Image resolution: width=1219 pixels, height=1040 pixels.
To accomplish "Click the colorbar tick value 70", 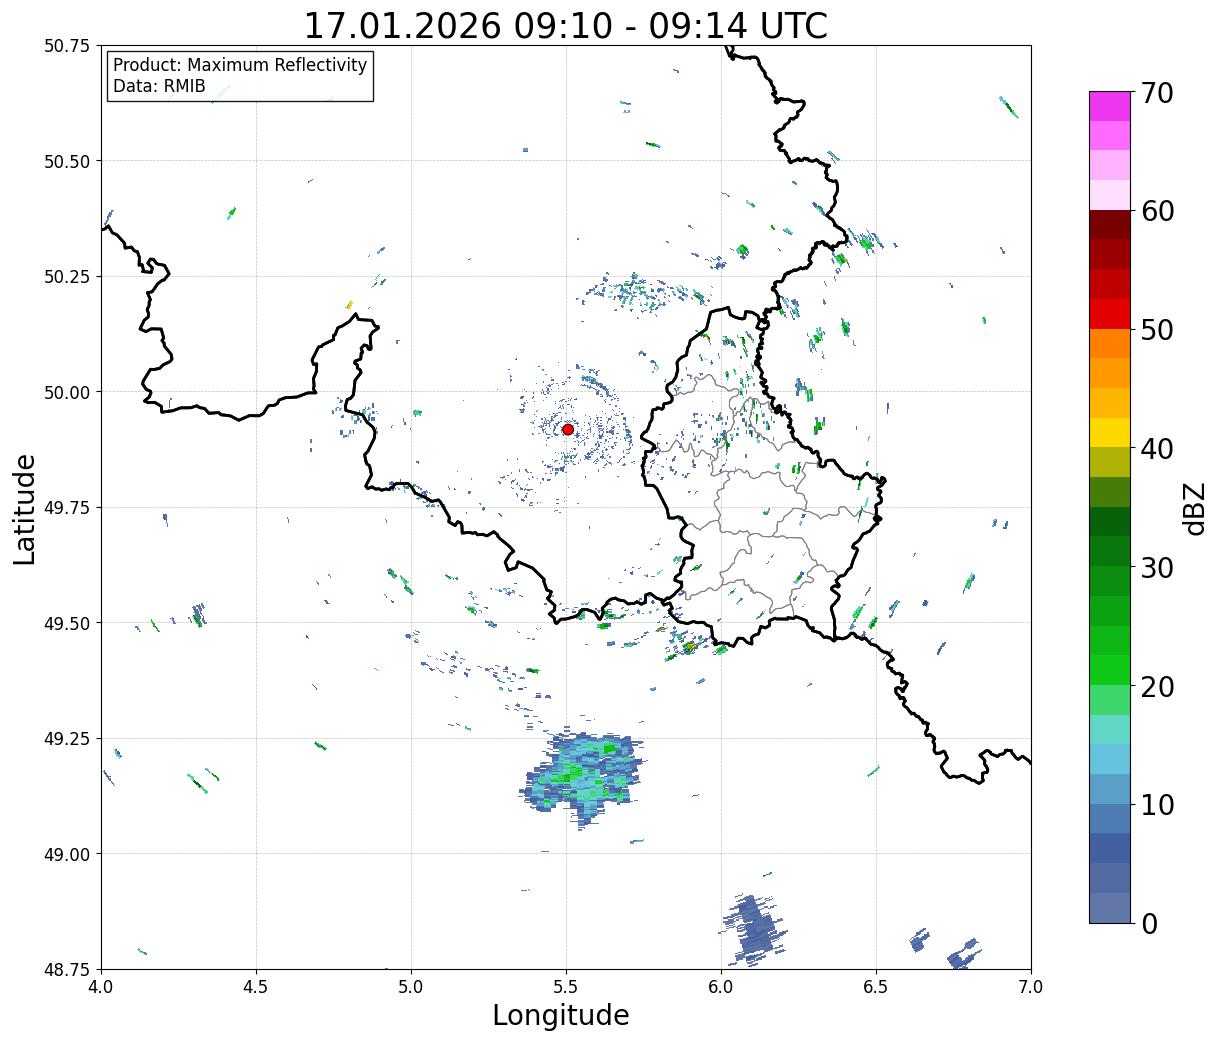I will (x=1157, y=93).
